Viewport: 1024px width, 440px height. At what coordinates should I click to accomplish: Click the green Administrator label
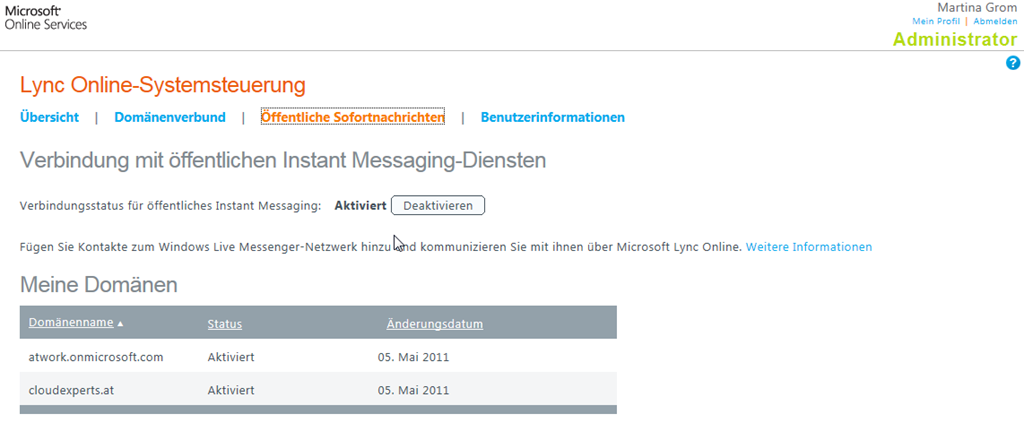tap(954, 40)
